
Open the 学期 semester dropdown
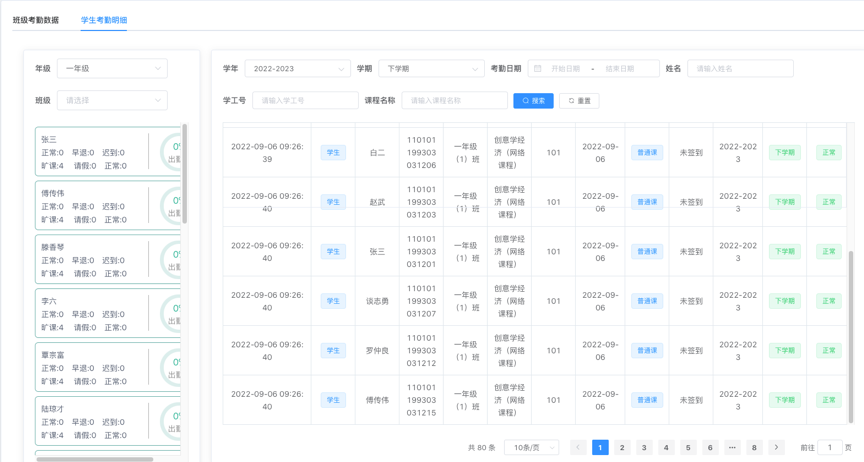[x=431, y=69]
